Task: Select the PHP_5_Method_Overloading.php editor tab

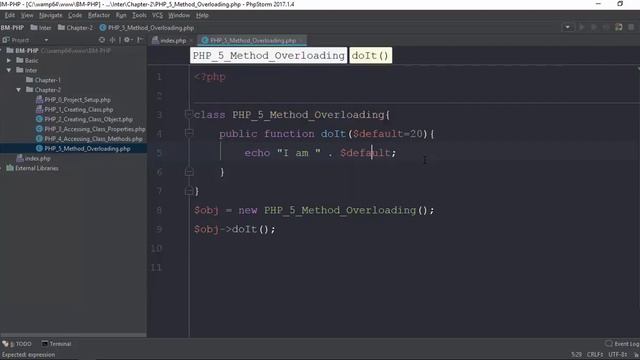Action: [x=252, y=40]
